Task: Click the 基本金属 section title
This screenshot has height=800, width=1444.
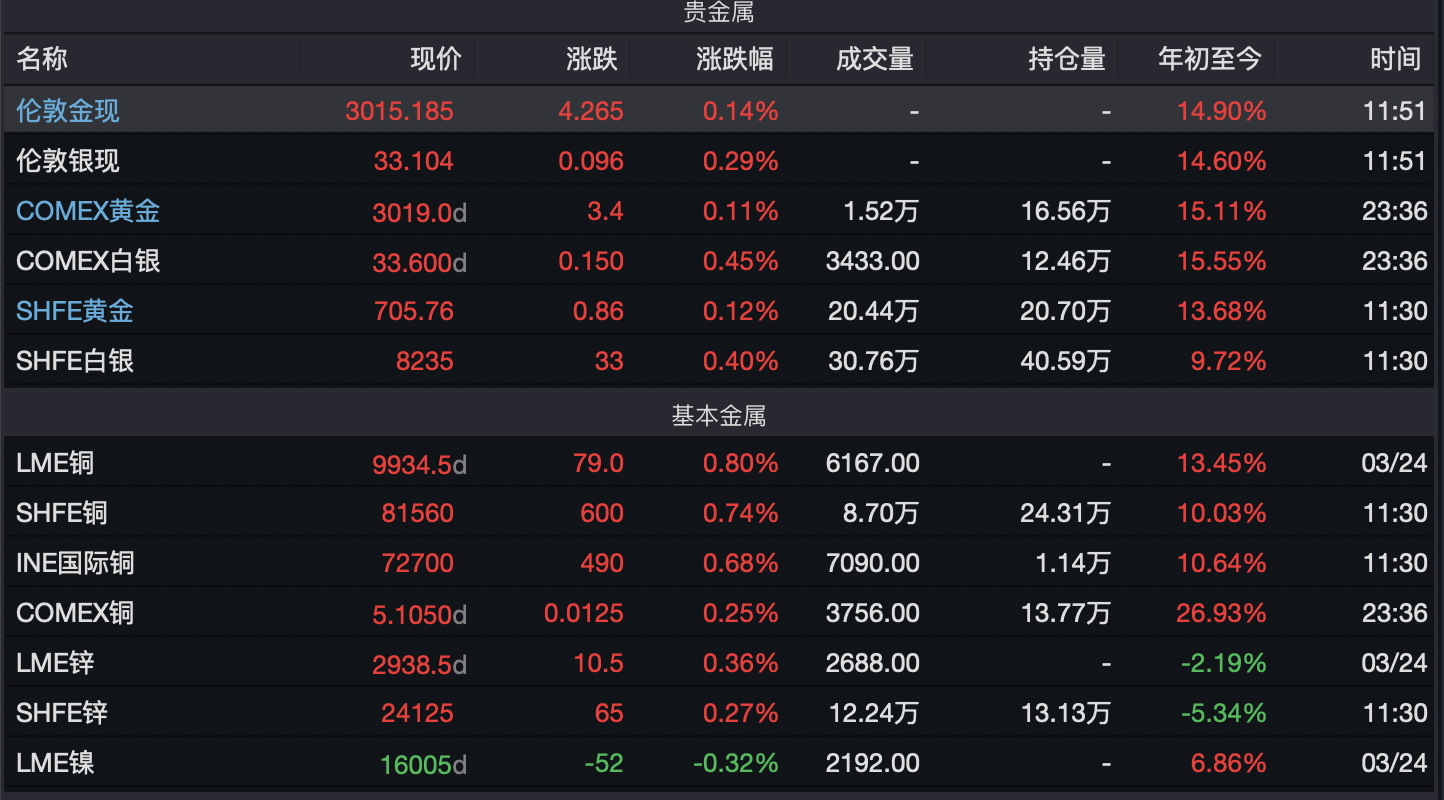Action: tap(718, 416)
